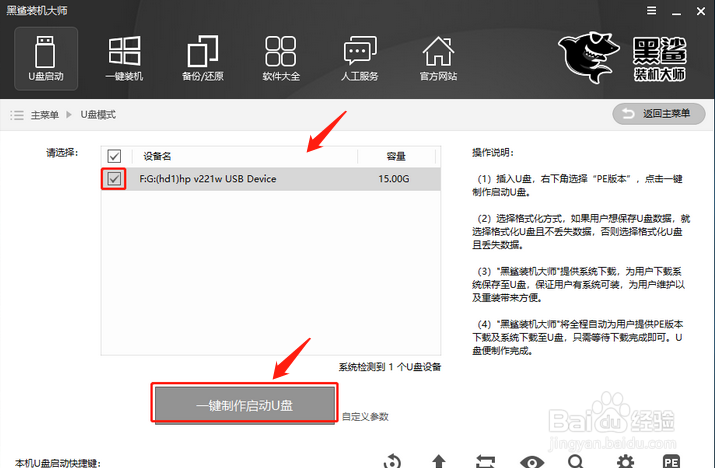Click the two-arrow convert icon
This screenshot has width=715, height=468.
[x=485, y=461]
